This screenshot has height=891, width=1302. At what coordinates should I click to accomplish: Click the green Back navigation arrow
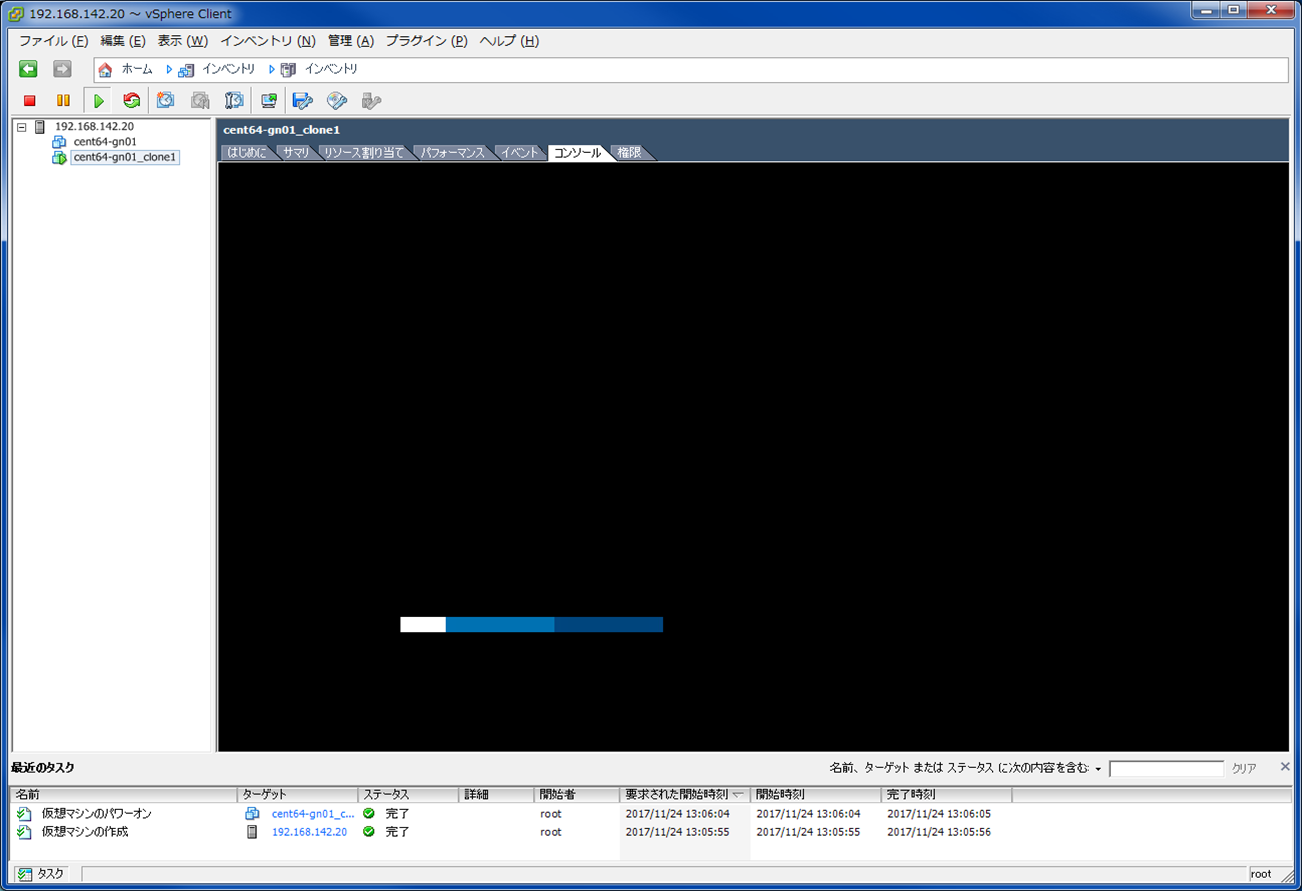tap(28, 69)
